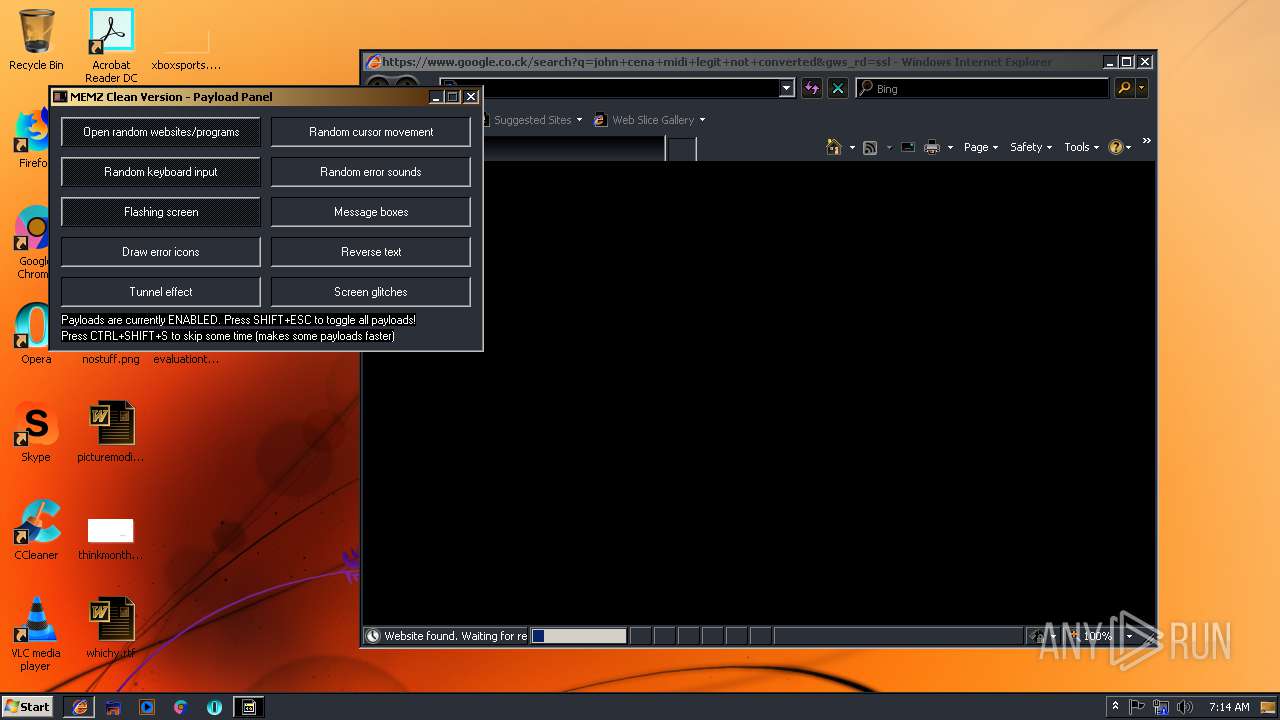Open the Acrobat Reader DC desktop icon
Viewport: 1280px width, 720px height.
pos(111,46)
